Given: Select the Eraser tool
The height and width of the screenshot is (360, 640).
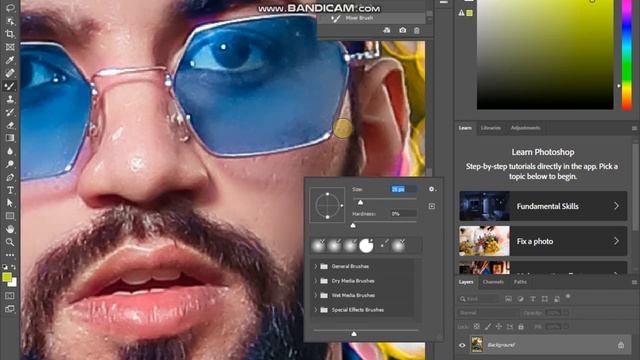Looking at the screenshot, I should [x=10, y=125].
